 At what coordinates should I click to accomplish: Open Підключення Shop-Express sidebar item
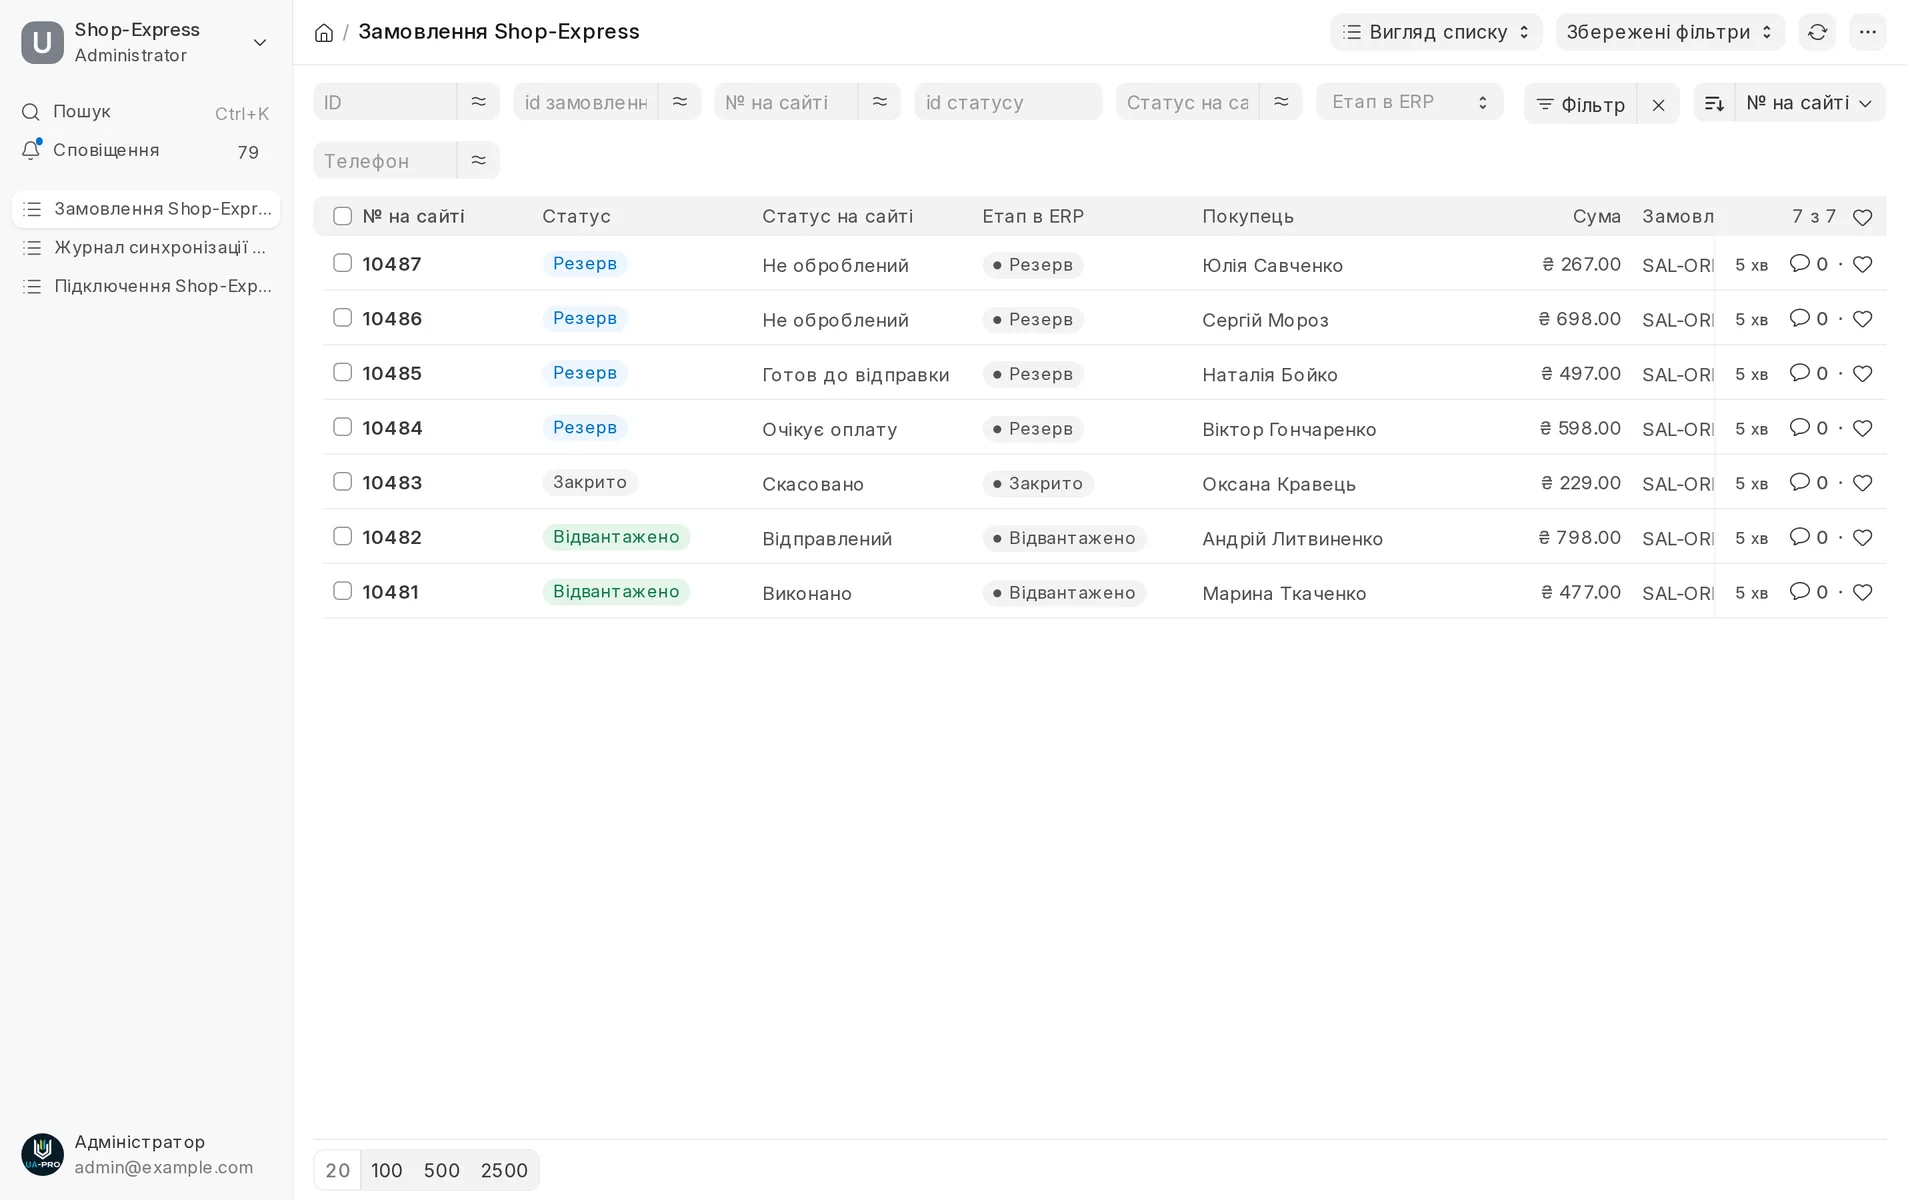[146, 286]
